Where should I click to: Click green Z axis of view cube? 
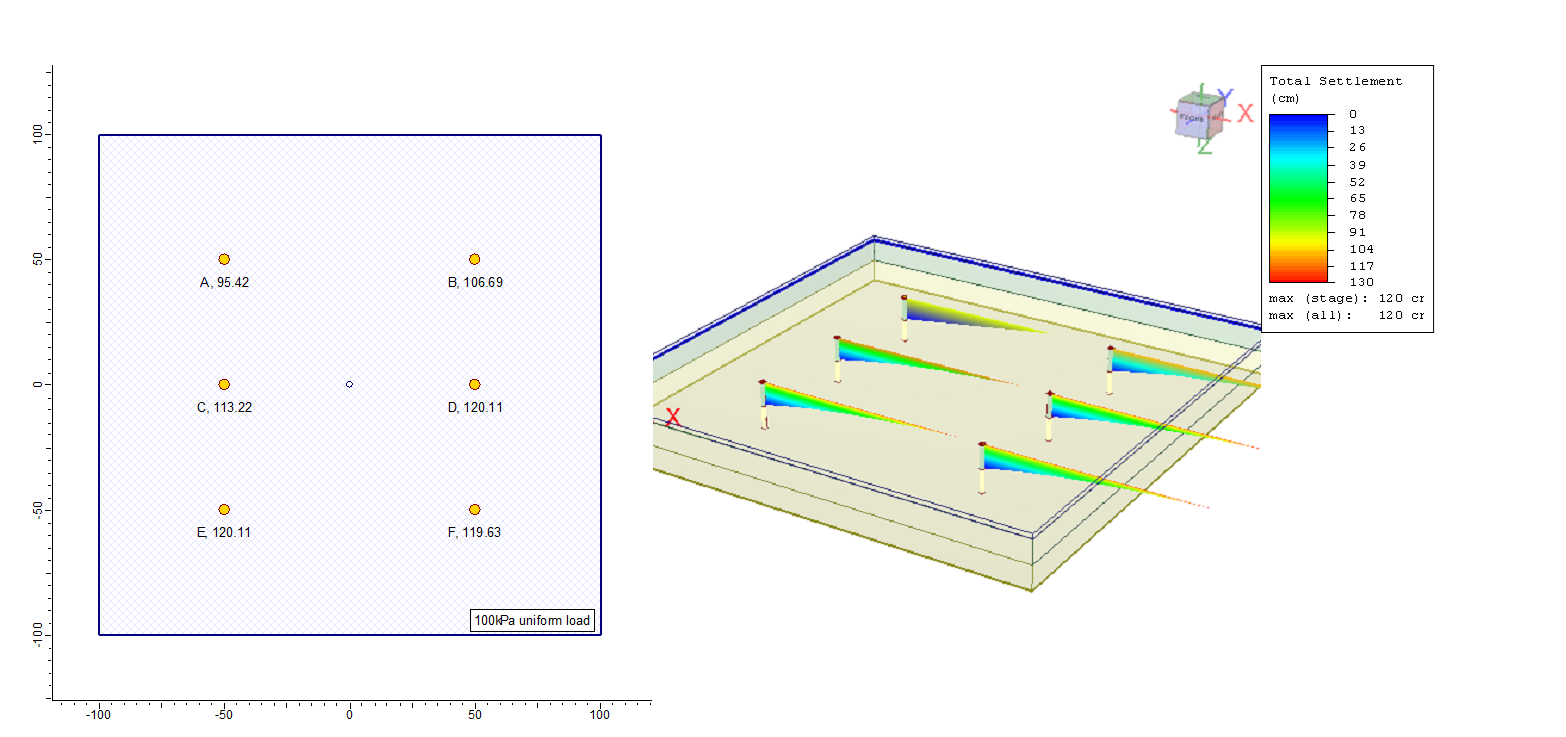(1205, 145)
